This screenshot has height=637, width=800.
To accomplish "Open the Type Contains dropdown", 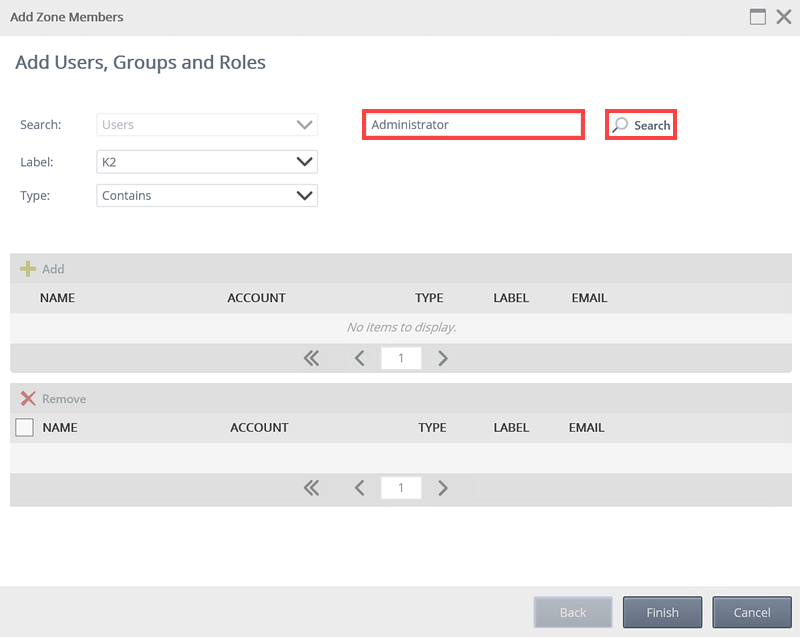I will [207, 196].
